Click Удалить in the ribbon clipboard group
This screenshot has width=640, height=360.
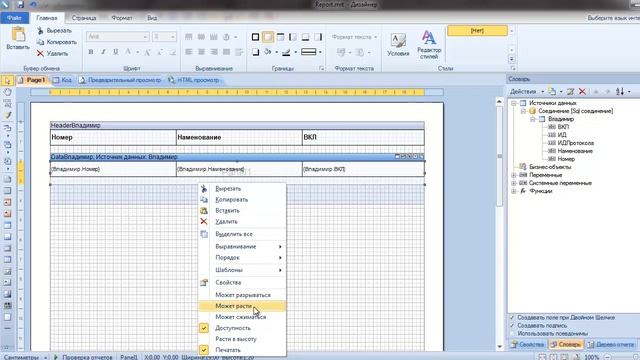pos(53,53)
